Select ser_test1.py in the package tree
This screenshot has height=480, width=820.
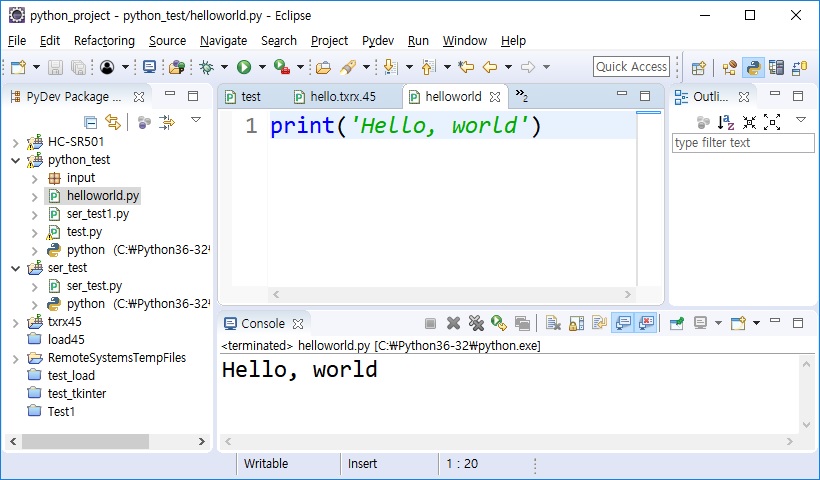tap(98, 214)
